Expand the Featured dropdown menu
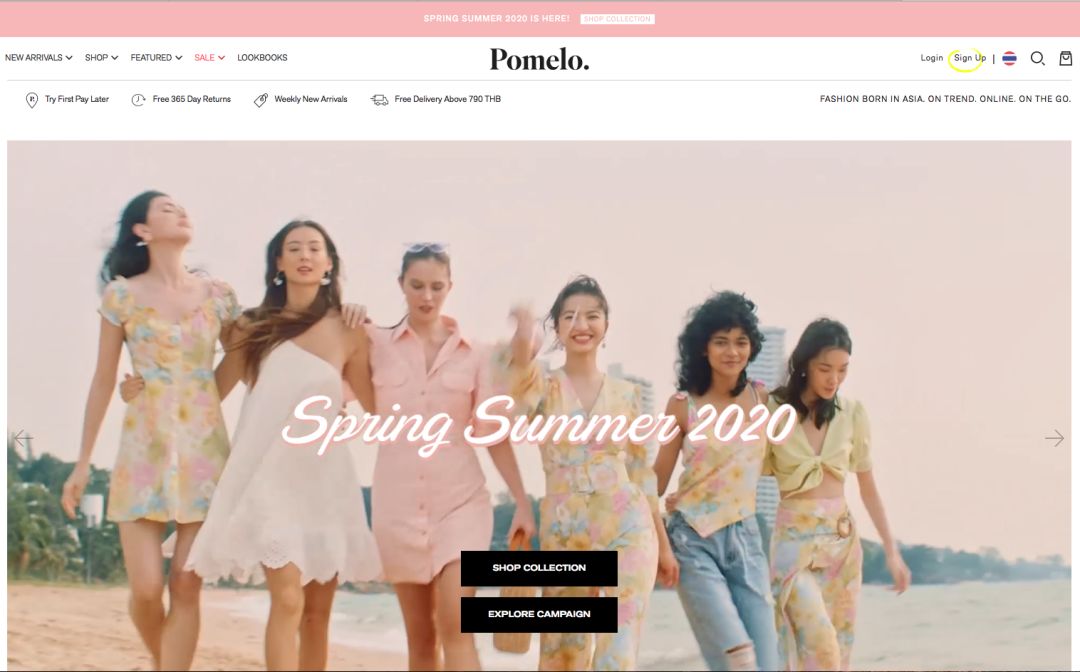The image size is (1080, 672). click(156, 58)
